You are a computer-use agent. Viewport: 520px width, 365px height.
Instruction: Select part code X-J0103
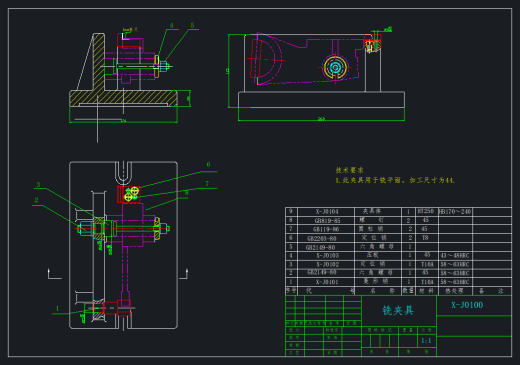[328, 256]
